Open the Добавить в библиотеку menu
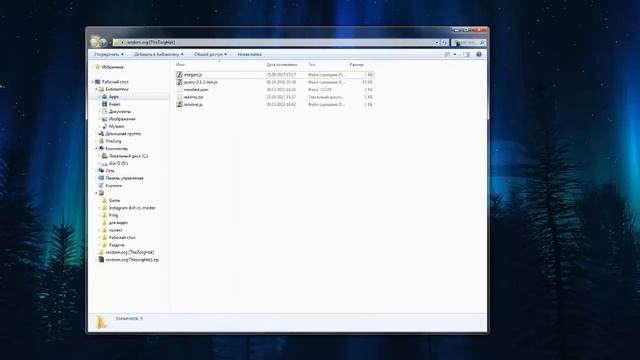640x360 pixels. point(159,54)
